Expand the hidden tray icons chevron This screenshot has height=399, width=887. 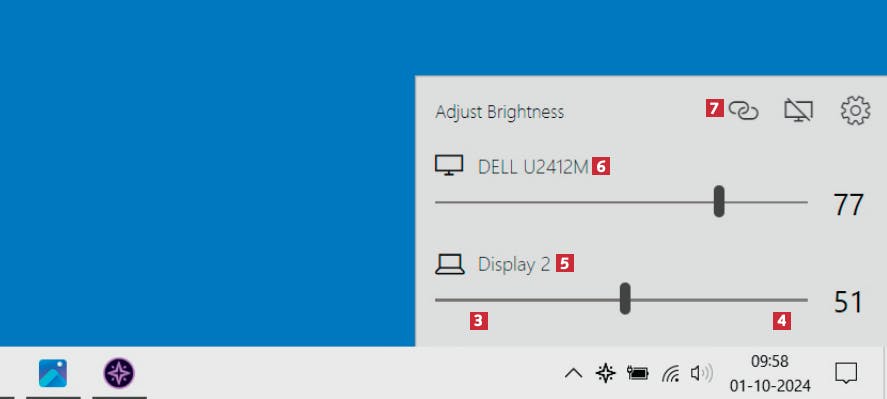(x=573, y=374)
